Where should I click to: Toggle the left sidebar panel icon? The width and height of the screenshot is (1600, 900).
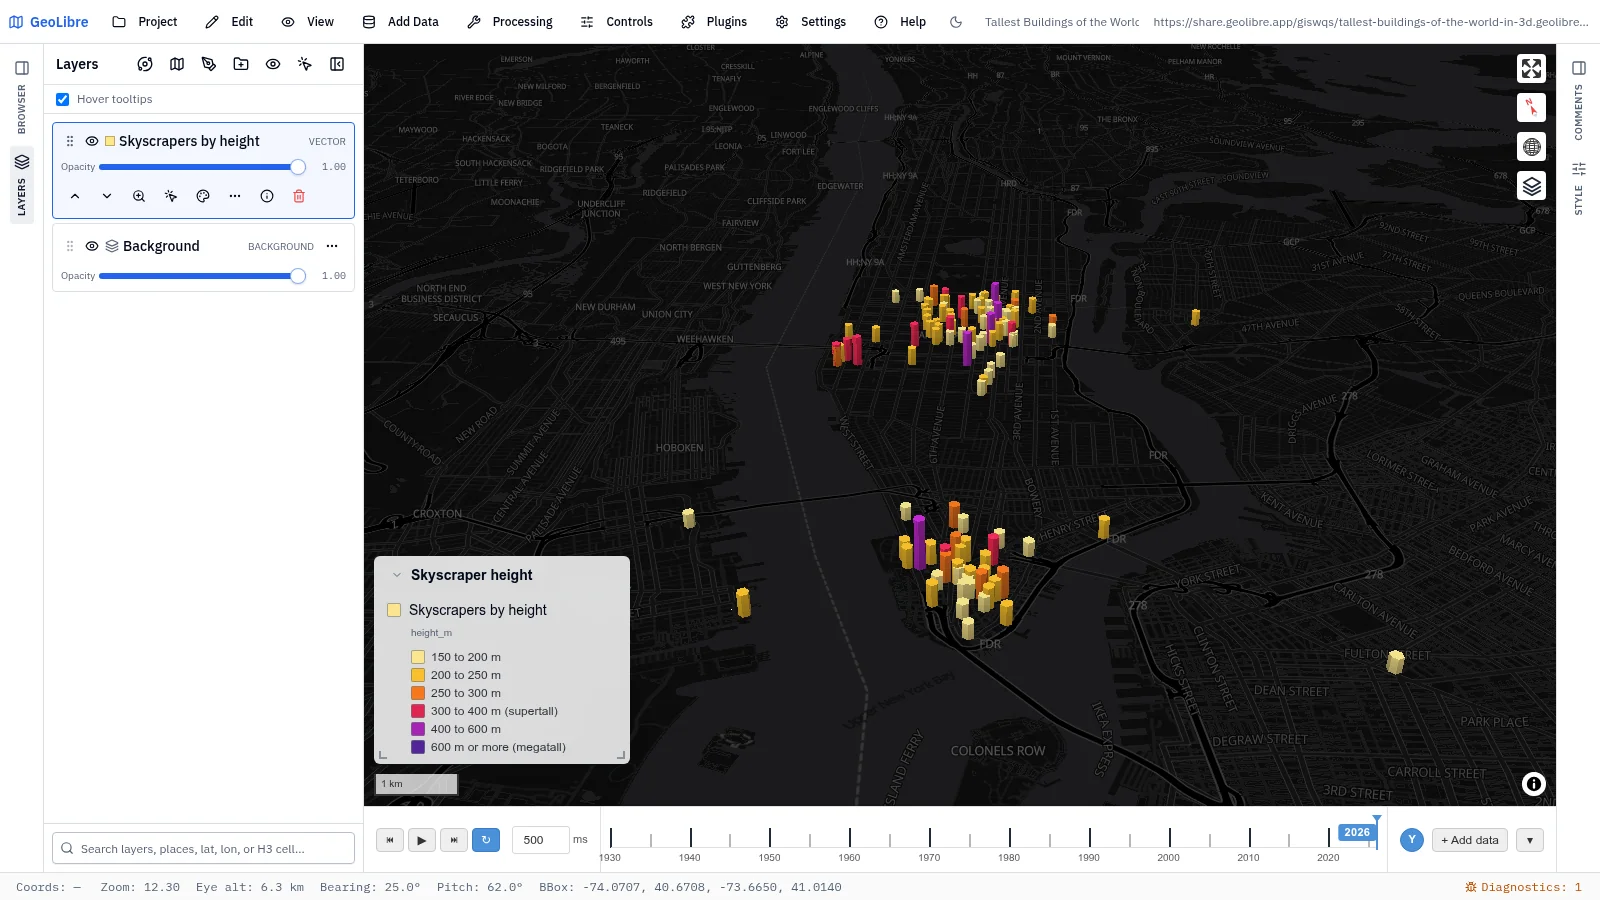22,68
